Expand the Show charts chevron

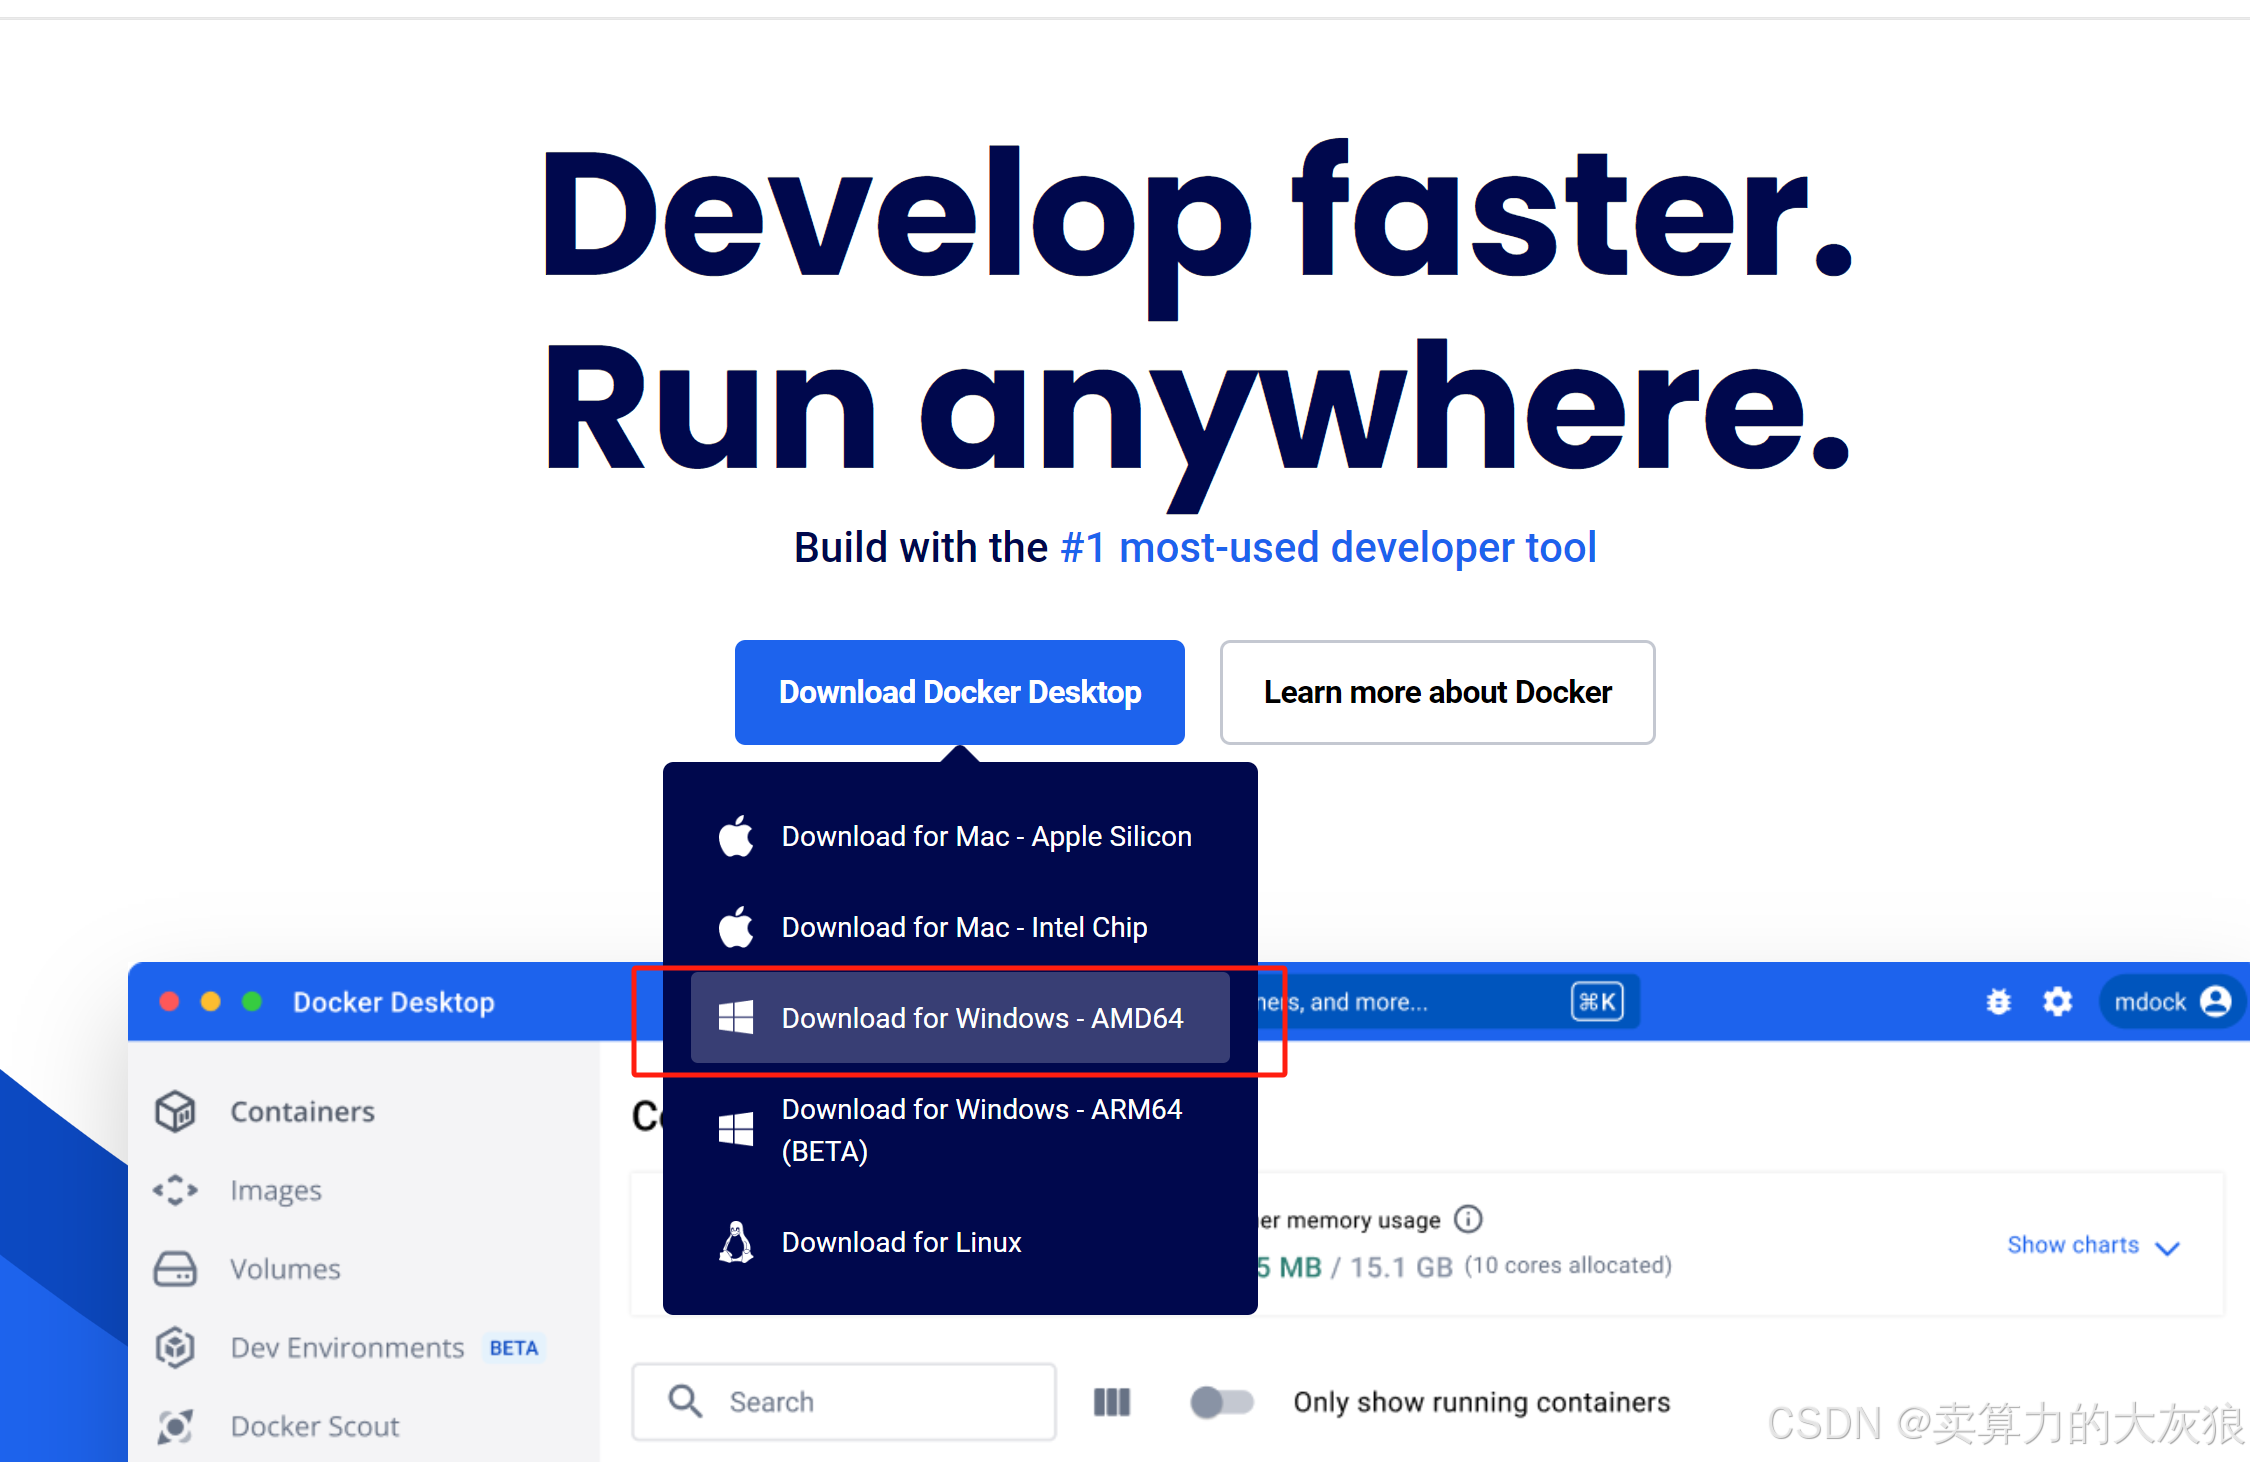click(x=2167, y=1247)
